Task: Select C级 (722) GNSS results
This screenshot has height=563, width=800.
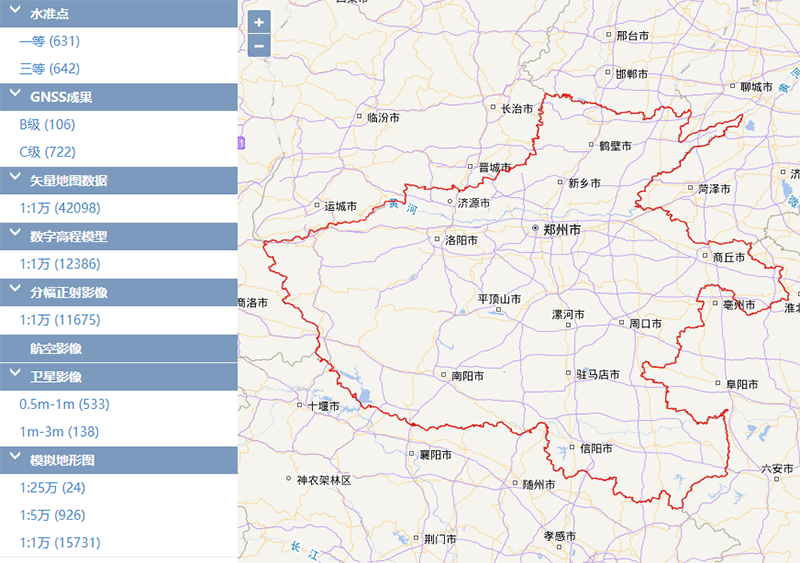Action: [47, 152]
